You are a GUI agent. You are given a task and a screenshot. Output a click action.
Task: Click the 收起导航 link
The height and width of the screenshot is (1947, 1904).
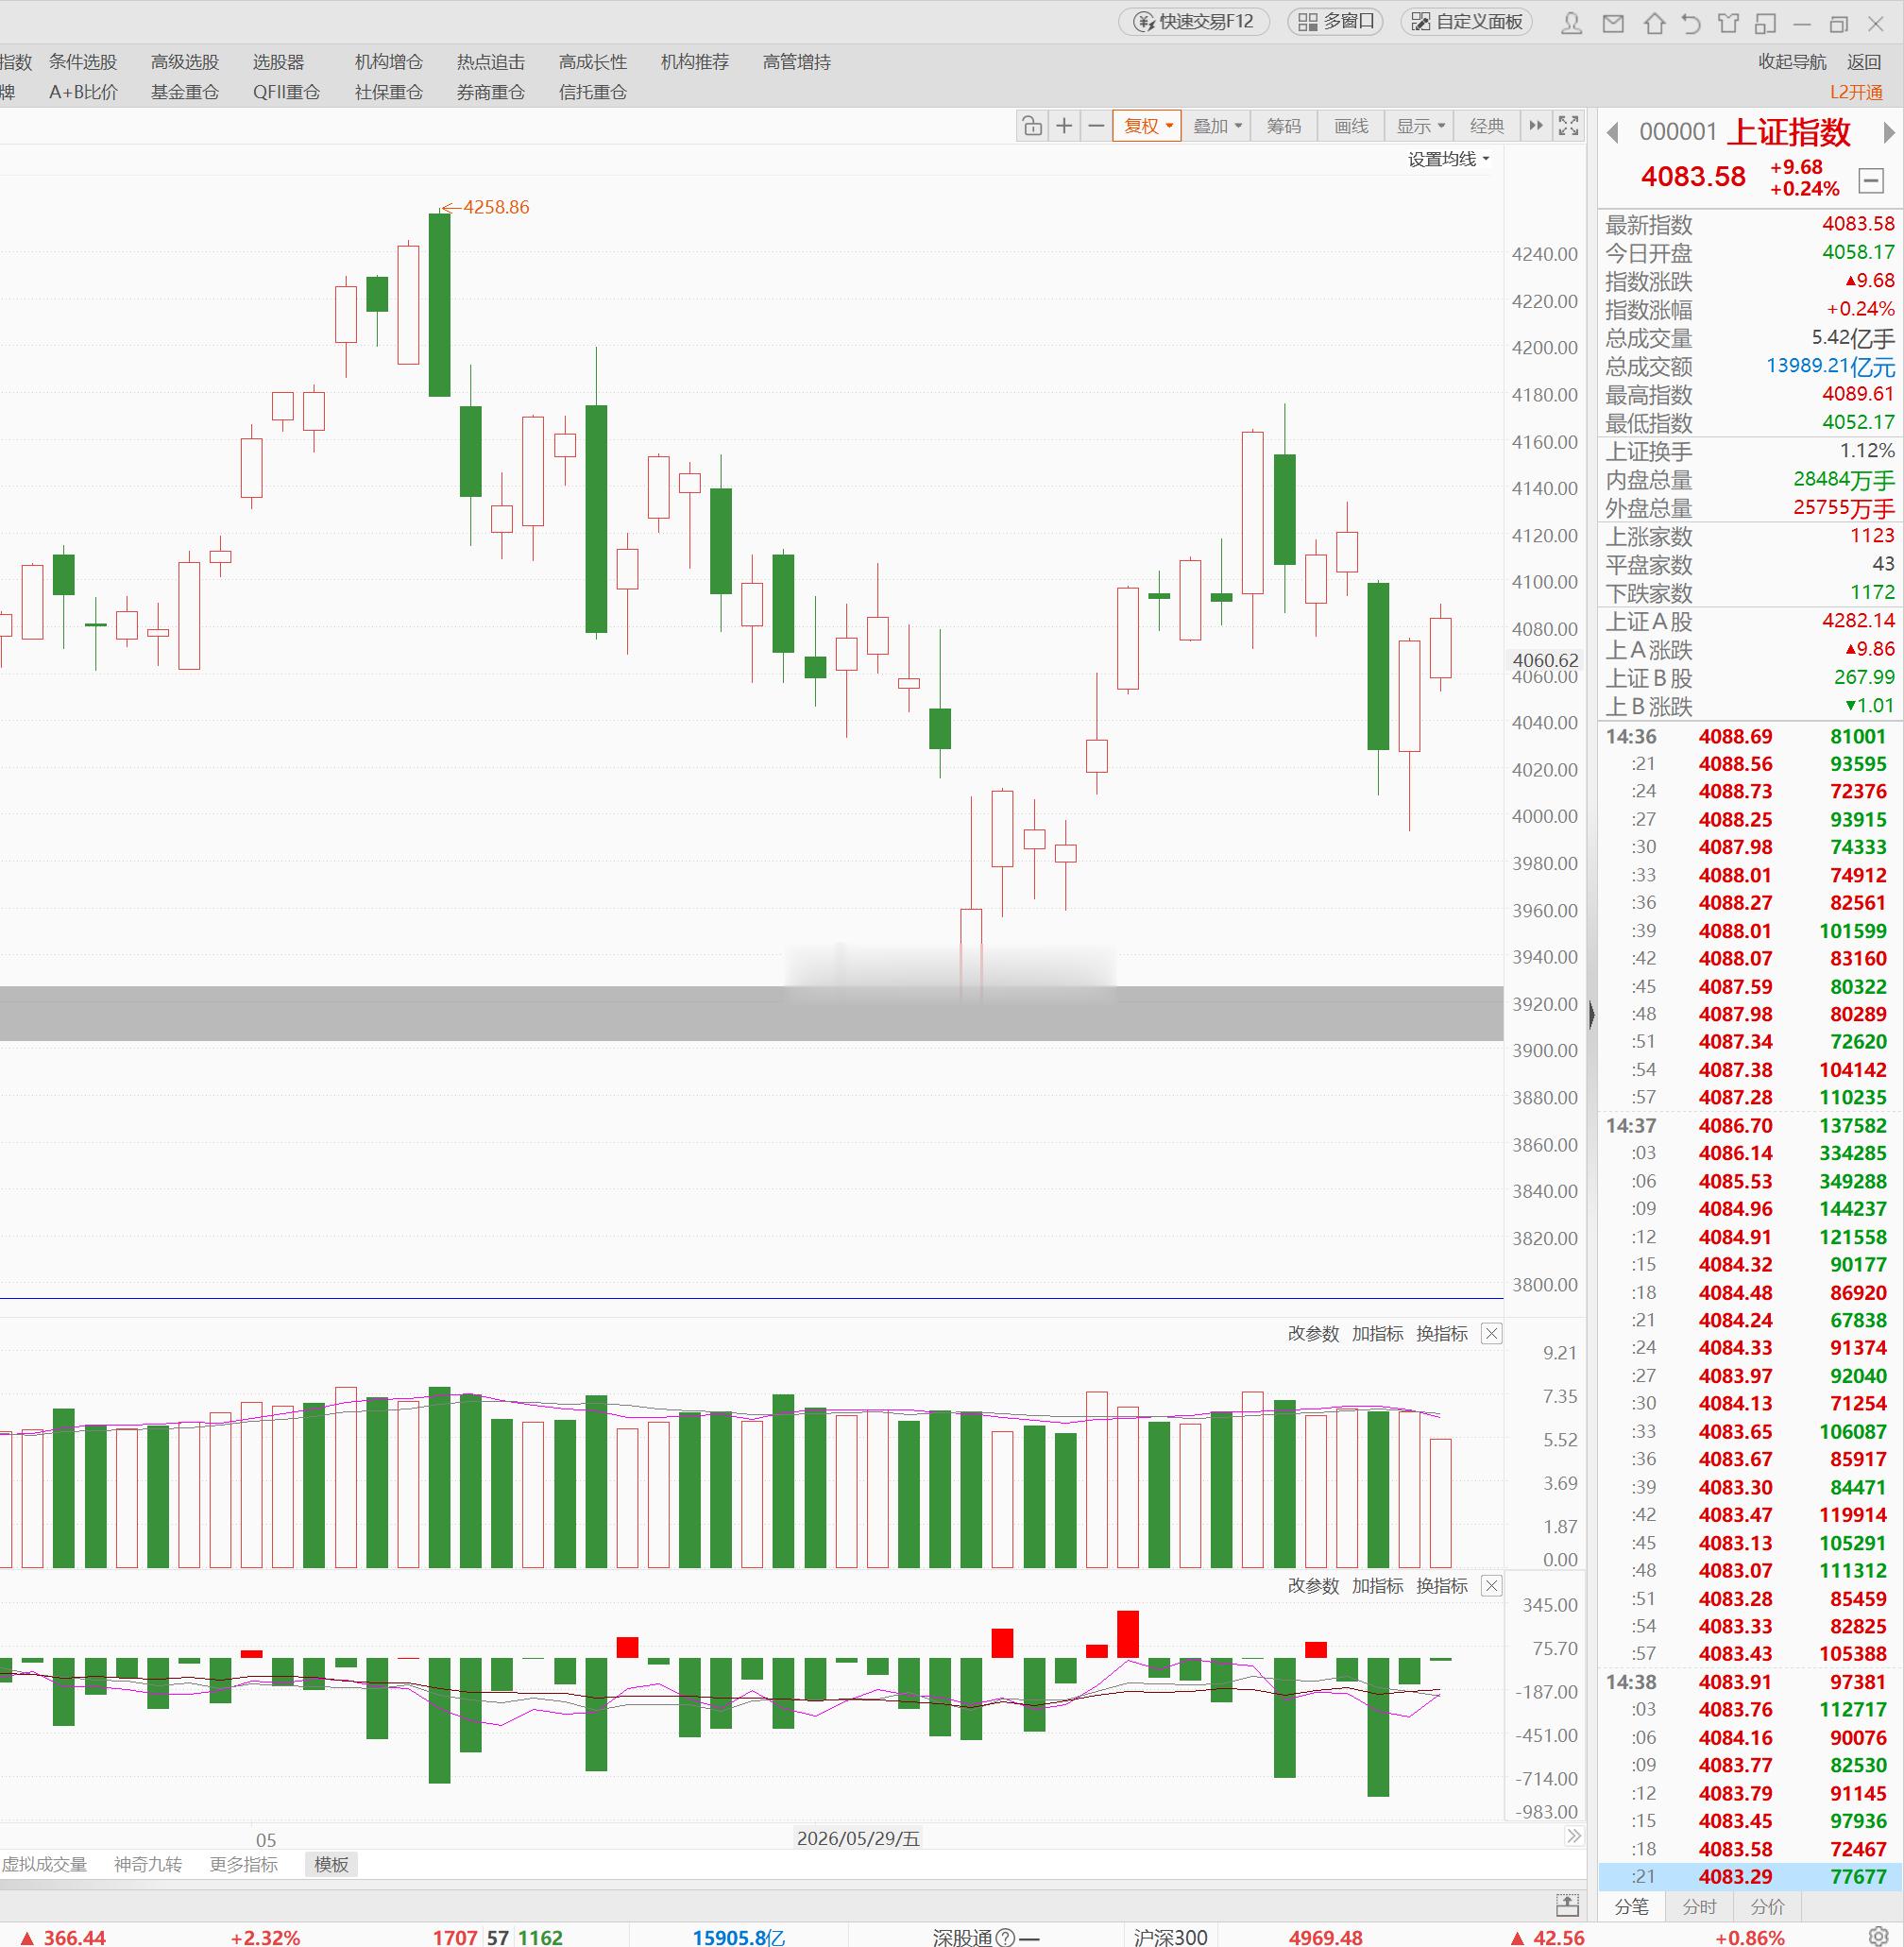(1792, 62)
